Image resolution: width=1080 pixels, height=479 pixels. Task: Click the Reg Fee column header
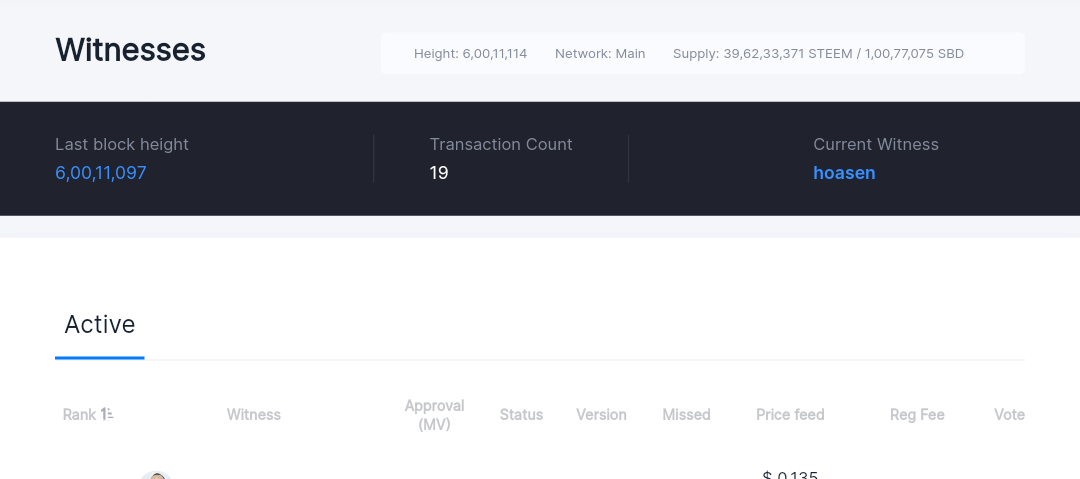917,415
